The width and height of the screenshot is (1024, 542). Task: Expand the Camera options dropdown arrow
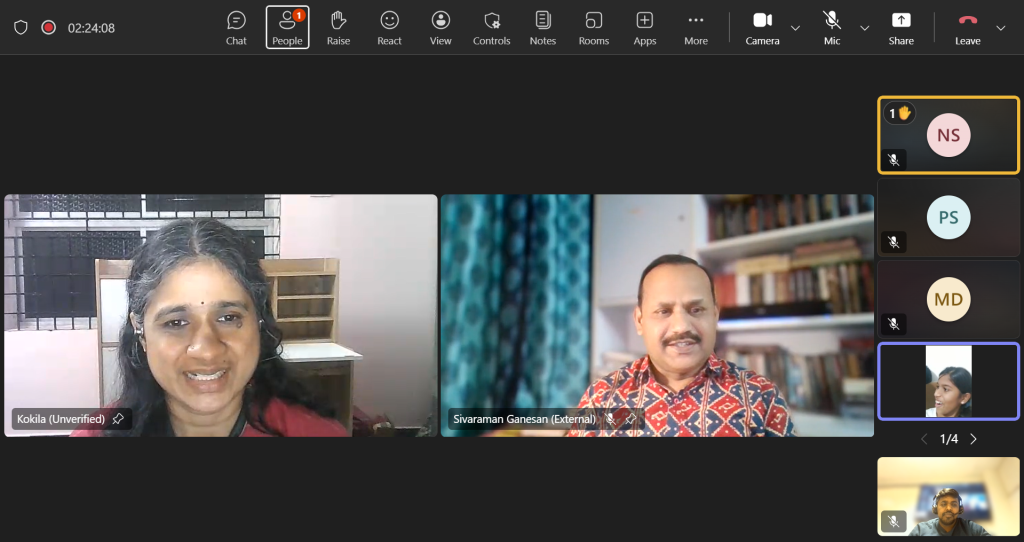(x=796, y=28)
